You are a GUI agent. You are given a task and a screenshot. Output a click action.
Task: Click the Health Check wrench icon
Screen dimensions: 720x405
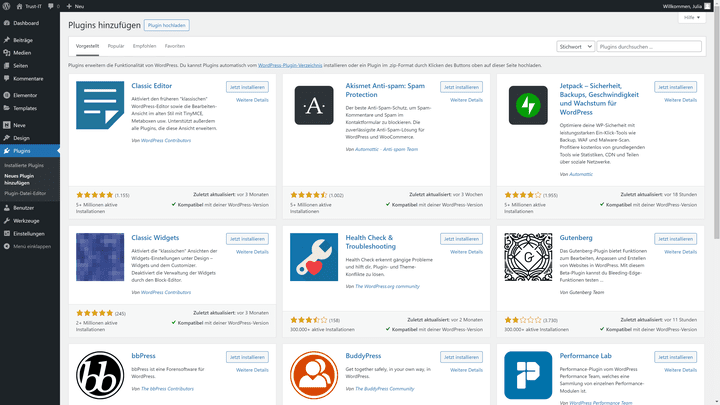(x=314, y=257)
